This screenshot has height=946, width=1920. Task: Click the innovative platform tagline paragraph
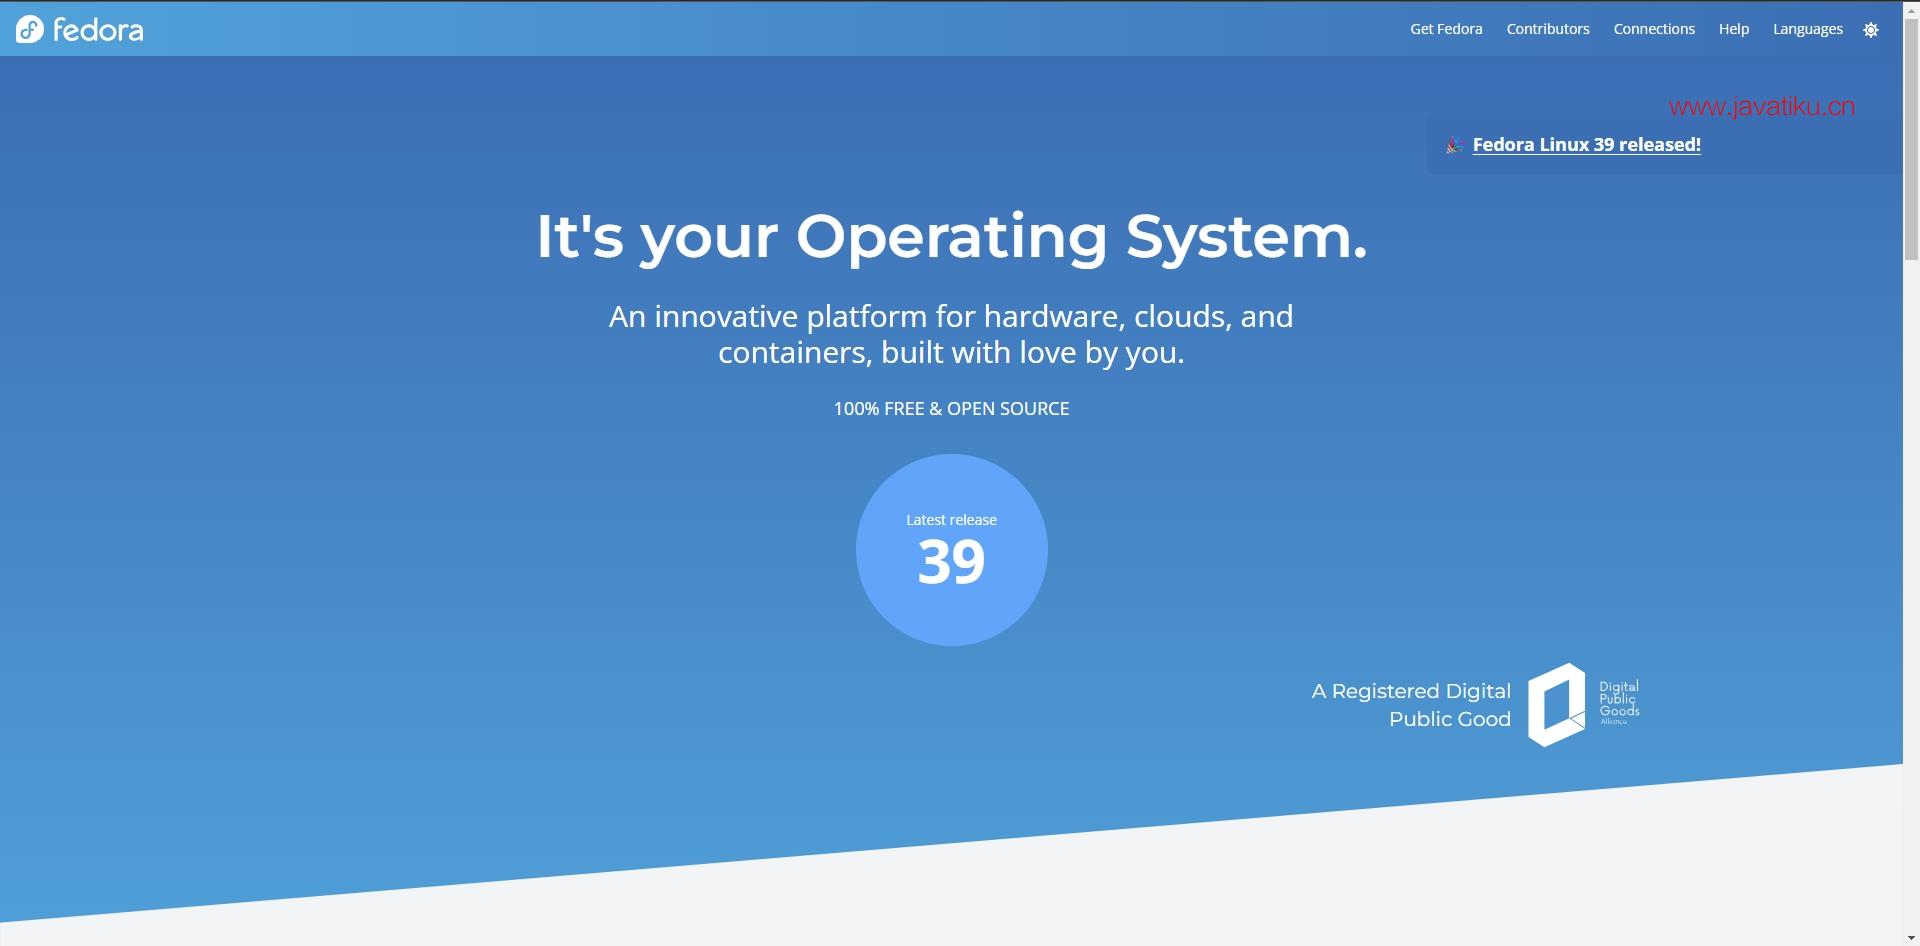click(x=951, y=334)
